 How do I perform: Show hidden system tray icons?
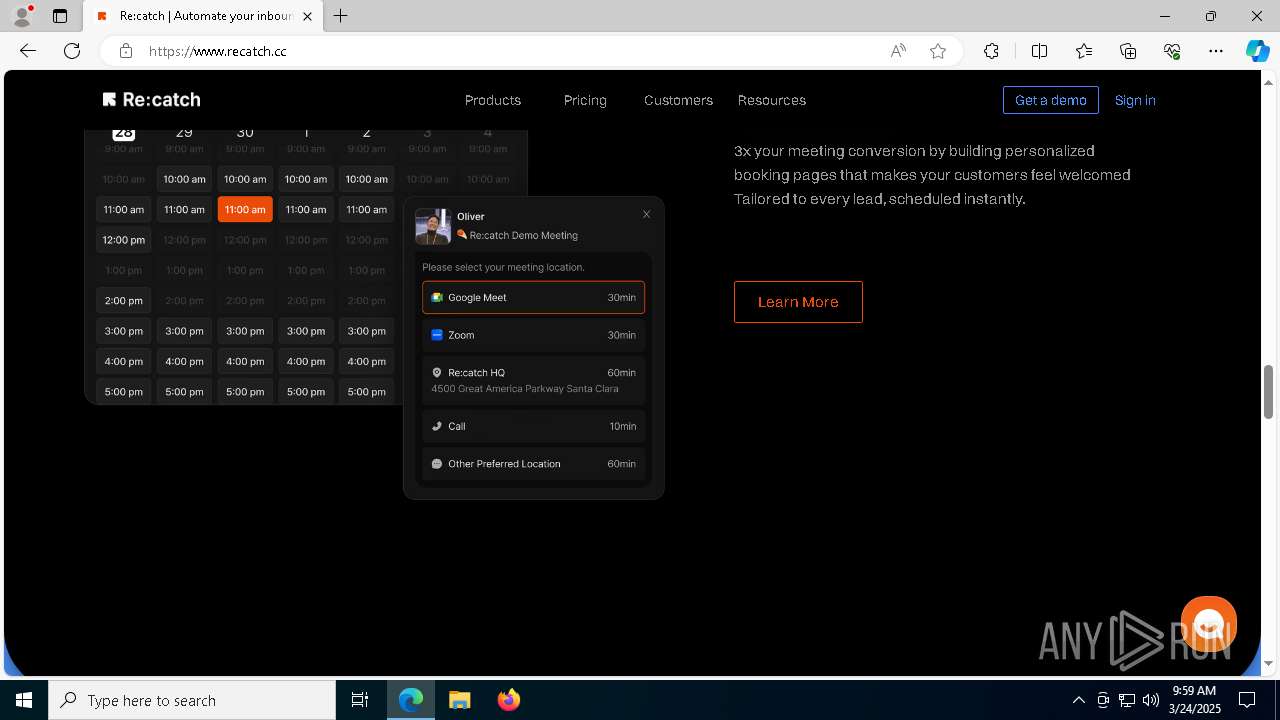[x=1078, y=700]
